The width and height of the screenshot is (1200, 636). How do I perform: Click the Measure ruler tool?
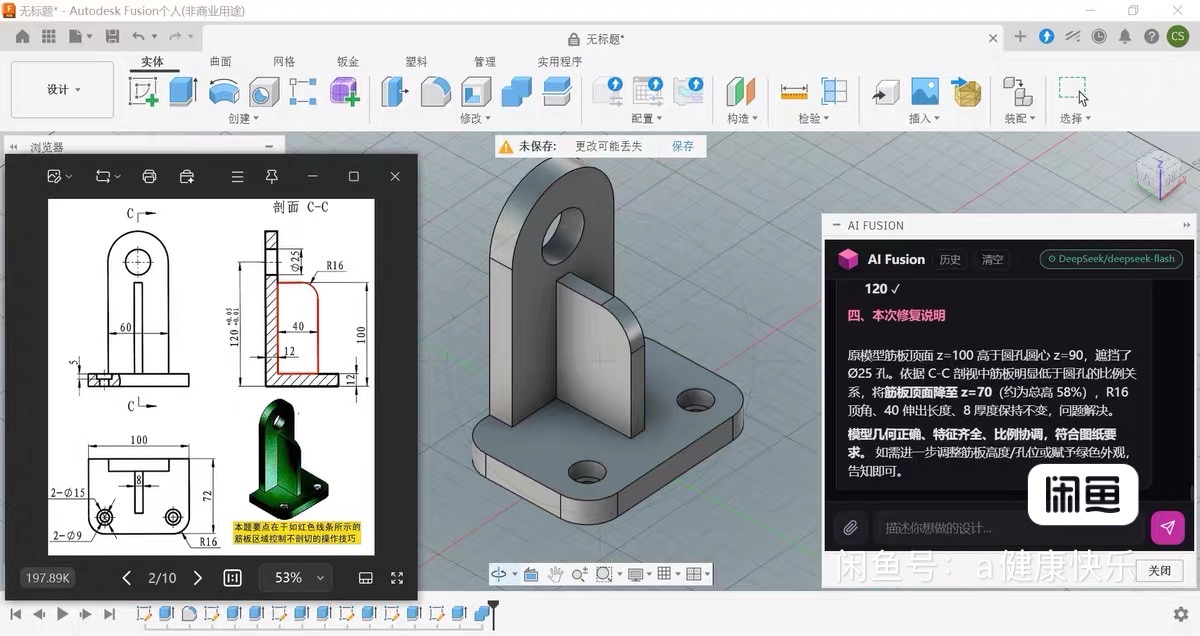tap(794, 92)
